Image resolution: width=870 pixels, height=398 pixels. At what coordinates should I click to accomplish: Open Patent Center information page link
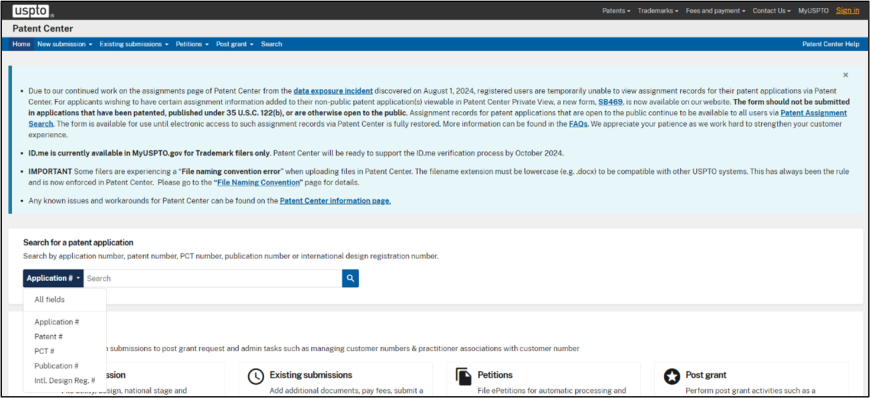click(x=335, y=201)
